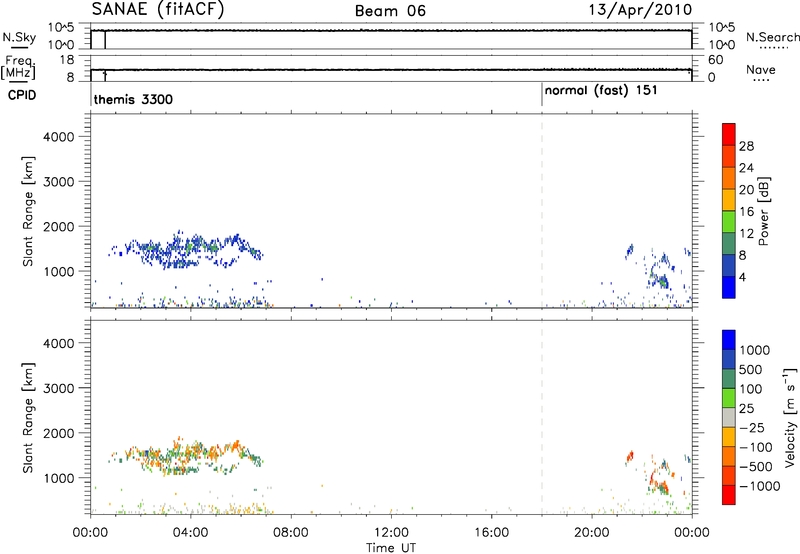Click the '28' power colorbar tick value
The image size is (800, 554).
point(746,146)
